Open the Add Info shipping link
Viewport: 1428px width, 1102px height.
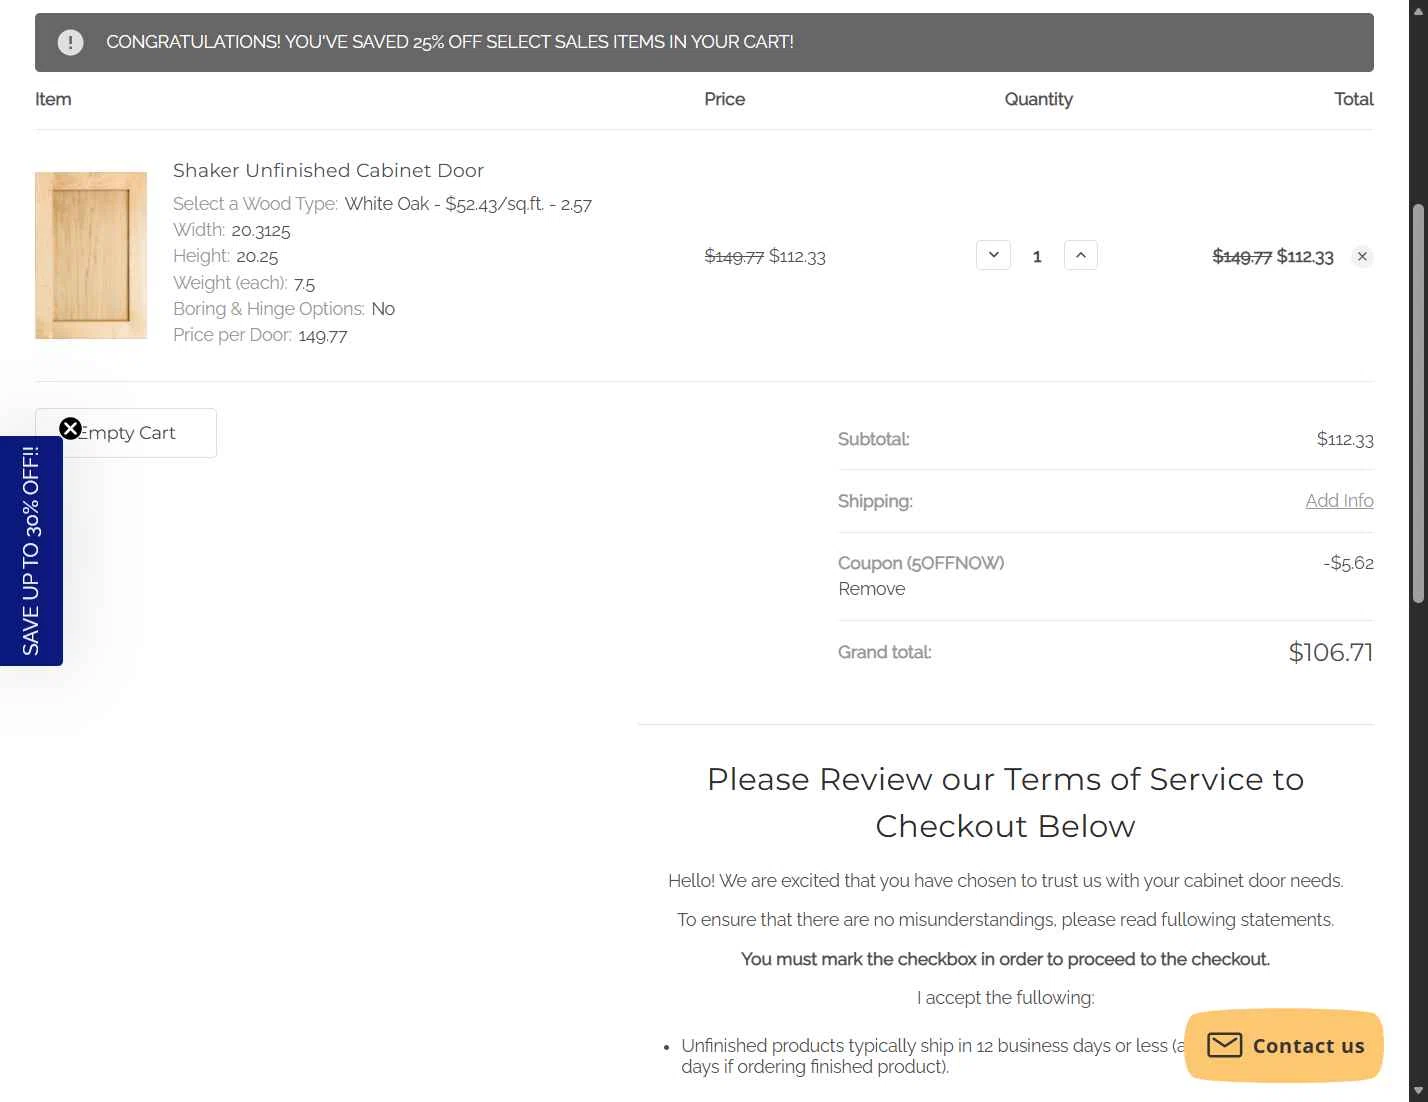(x=1339, y=501)
